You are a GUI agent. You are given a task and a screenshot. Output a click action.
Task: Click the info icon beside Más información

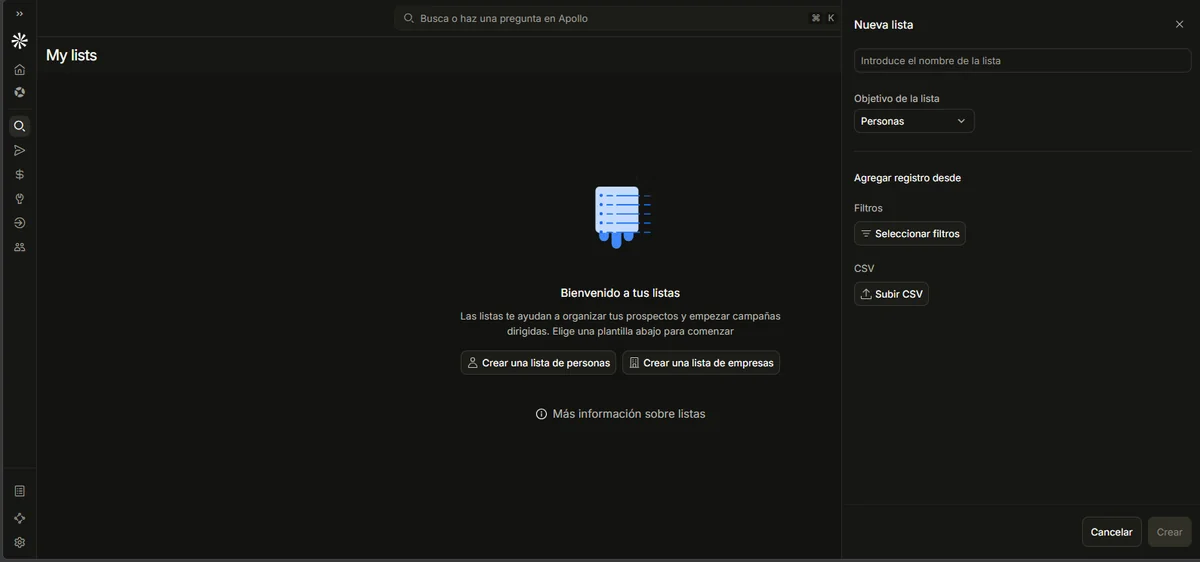click(542, 414)
